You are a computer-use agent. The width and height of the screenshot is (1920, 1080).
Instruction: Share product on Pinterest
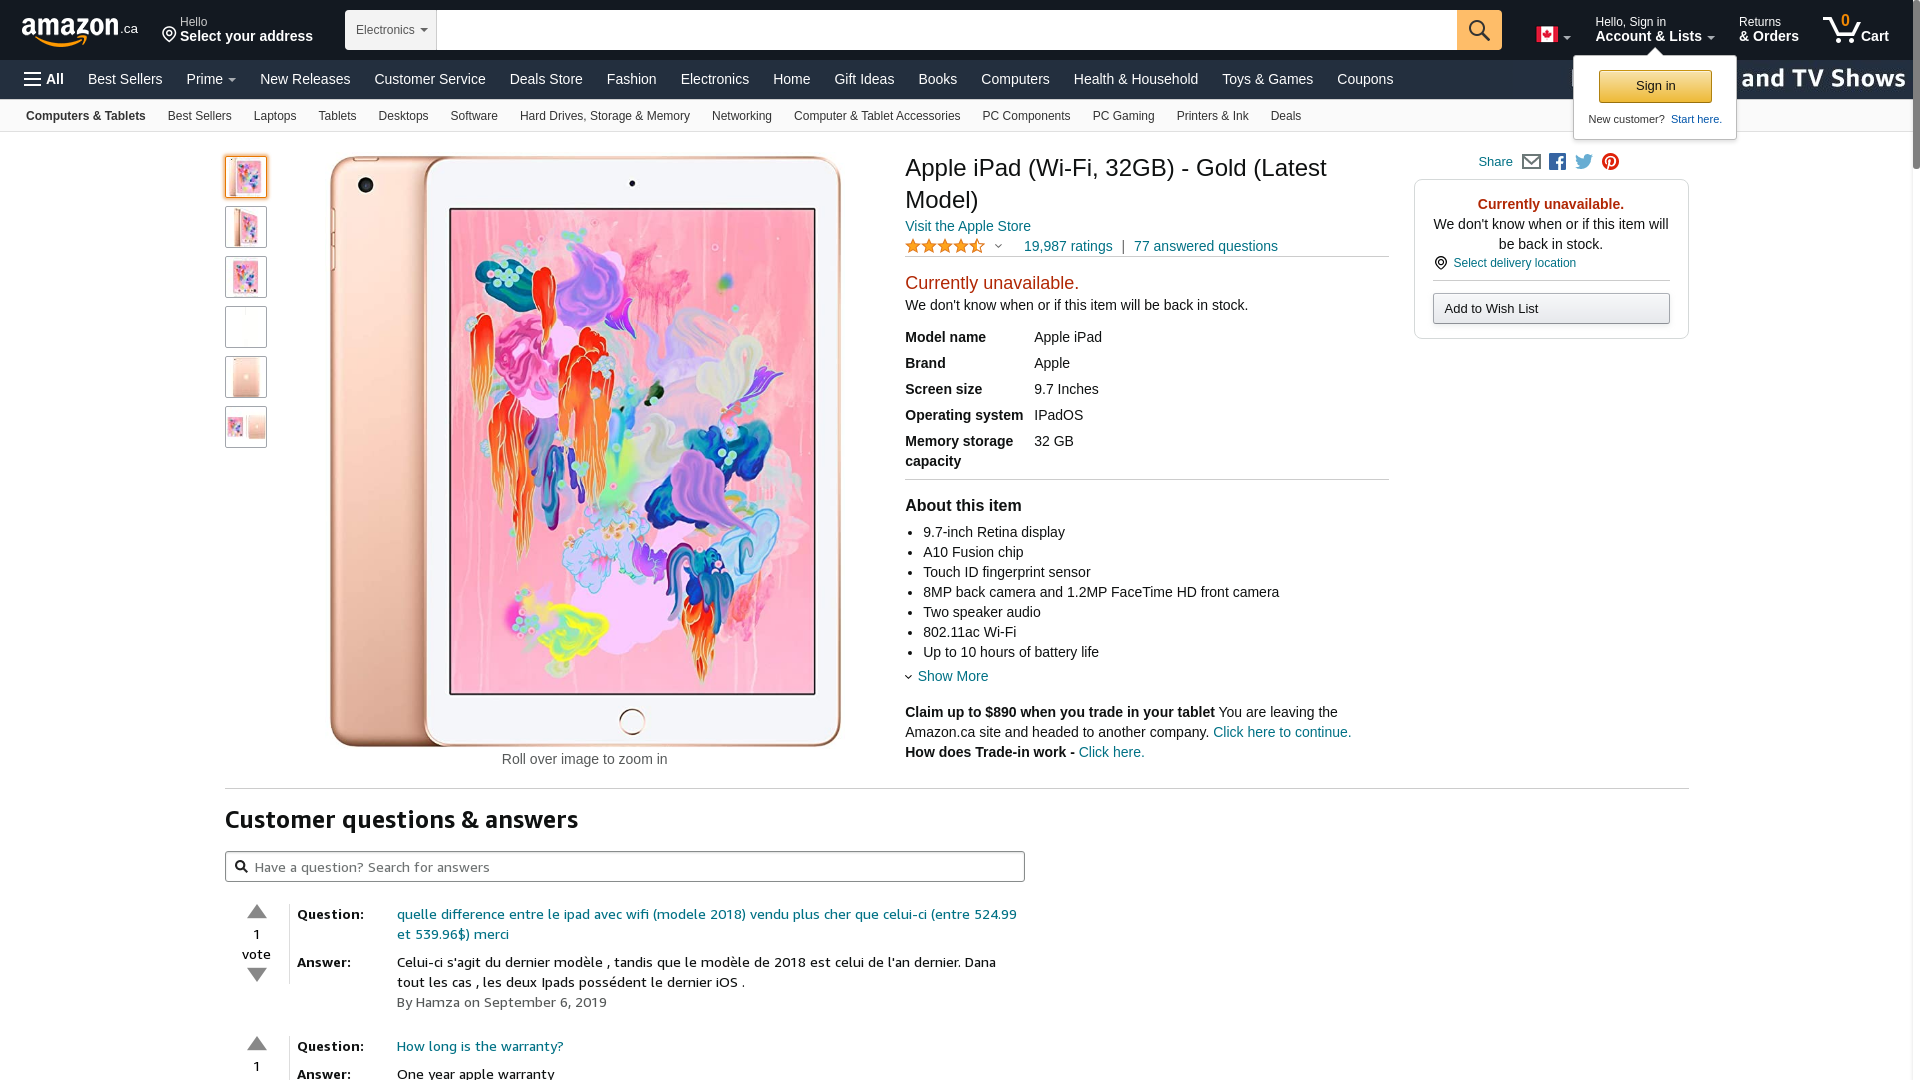pos(1610,162)
